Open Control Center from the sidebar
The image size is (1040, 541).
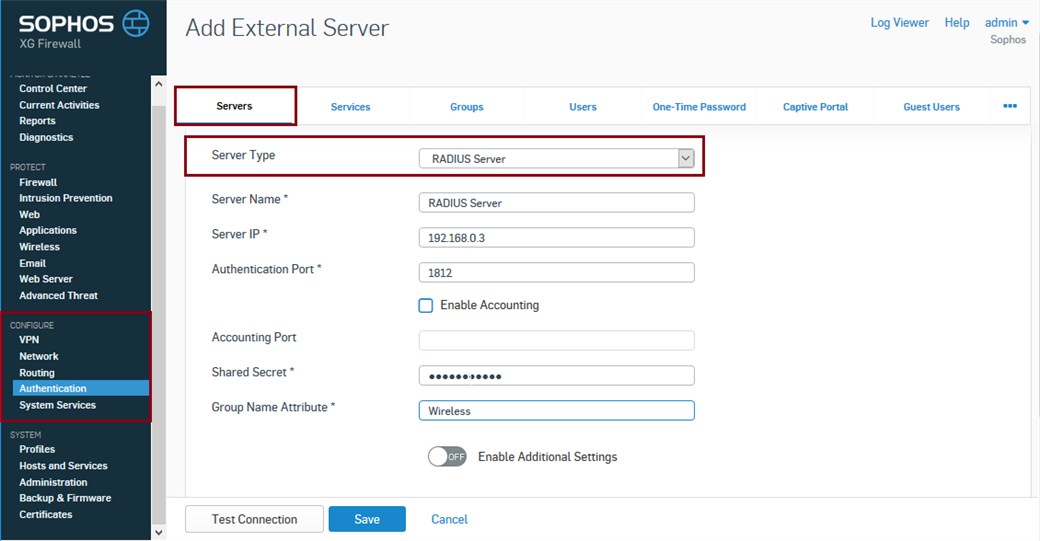pos(53,89)
